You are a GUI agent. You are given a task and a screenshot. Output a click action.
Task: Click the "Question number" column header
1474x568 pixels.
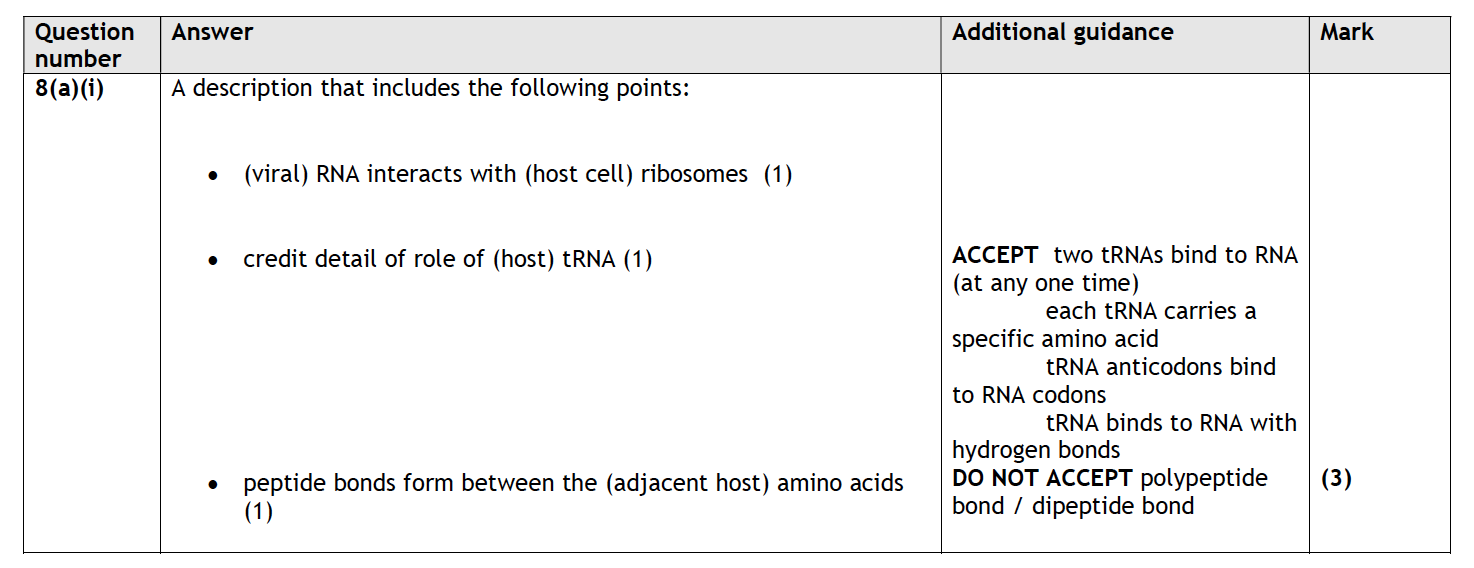[84, 46]
